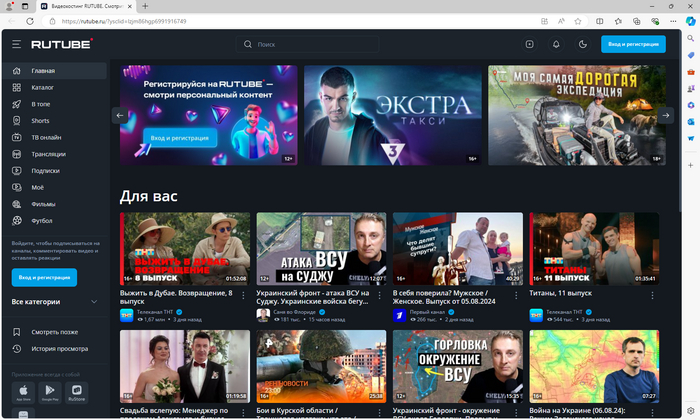Click the page vertical scrollbar
Viewport: 700px width, 420px height.
[x=679, y=121]
